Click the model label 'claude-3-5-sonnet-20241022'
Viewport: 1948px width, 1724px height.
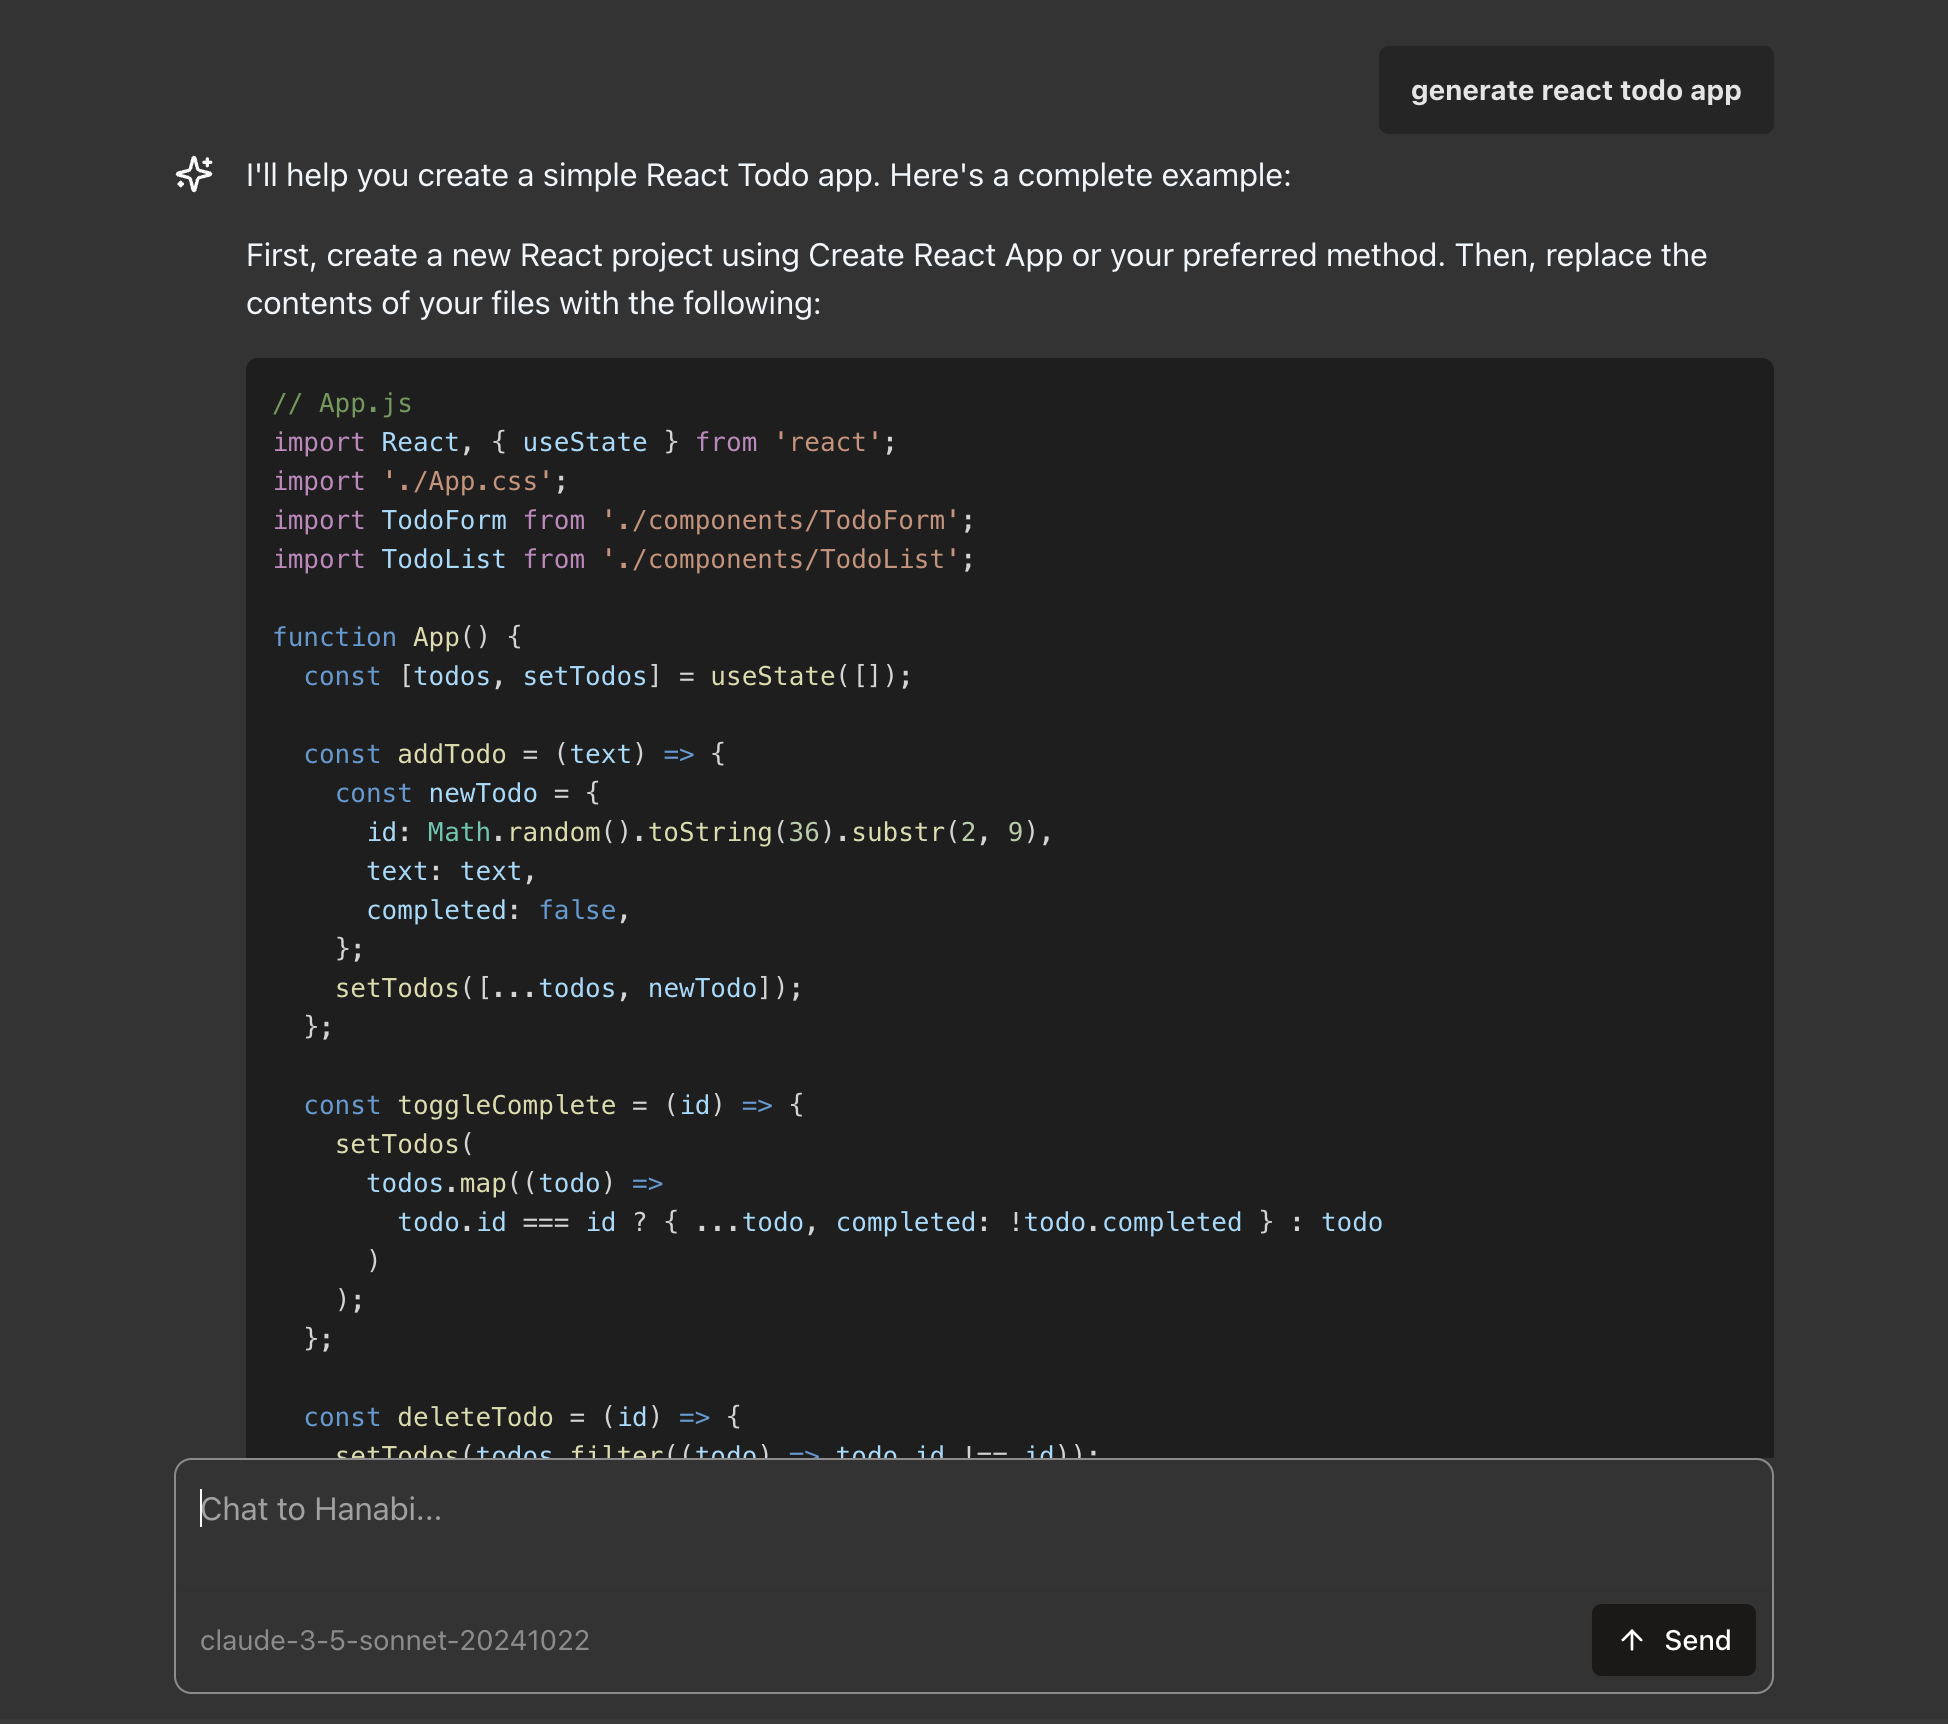pyautogui.click(x=395, y=1640)
